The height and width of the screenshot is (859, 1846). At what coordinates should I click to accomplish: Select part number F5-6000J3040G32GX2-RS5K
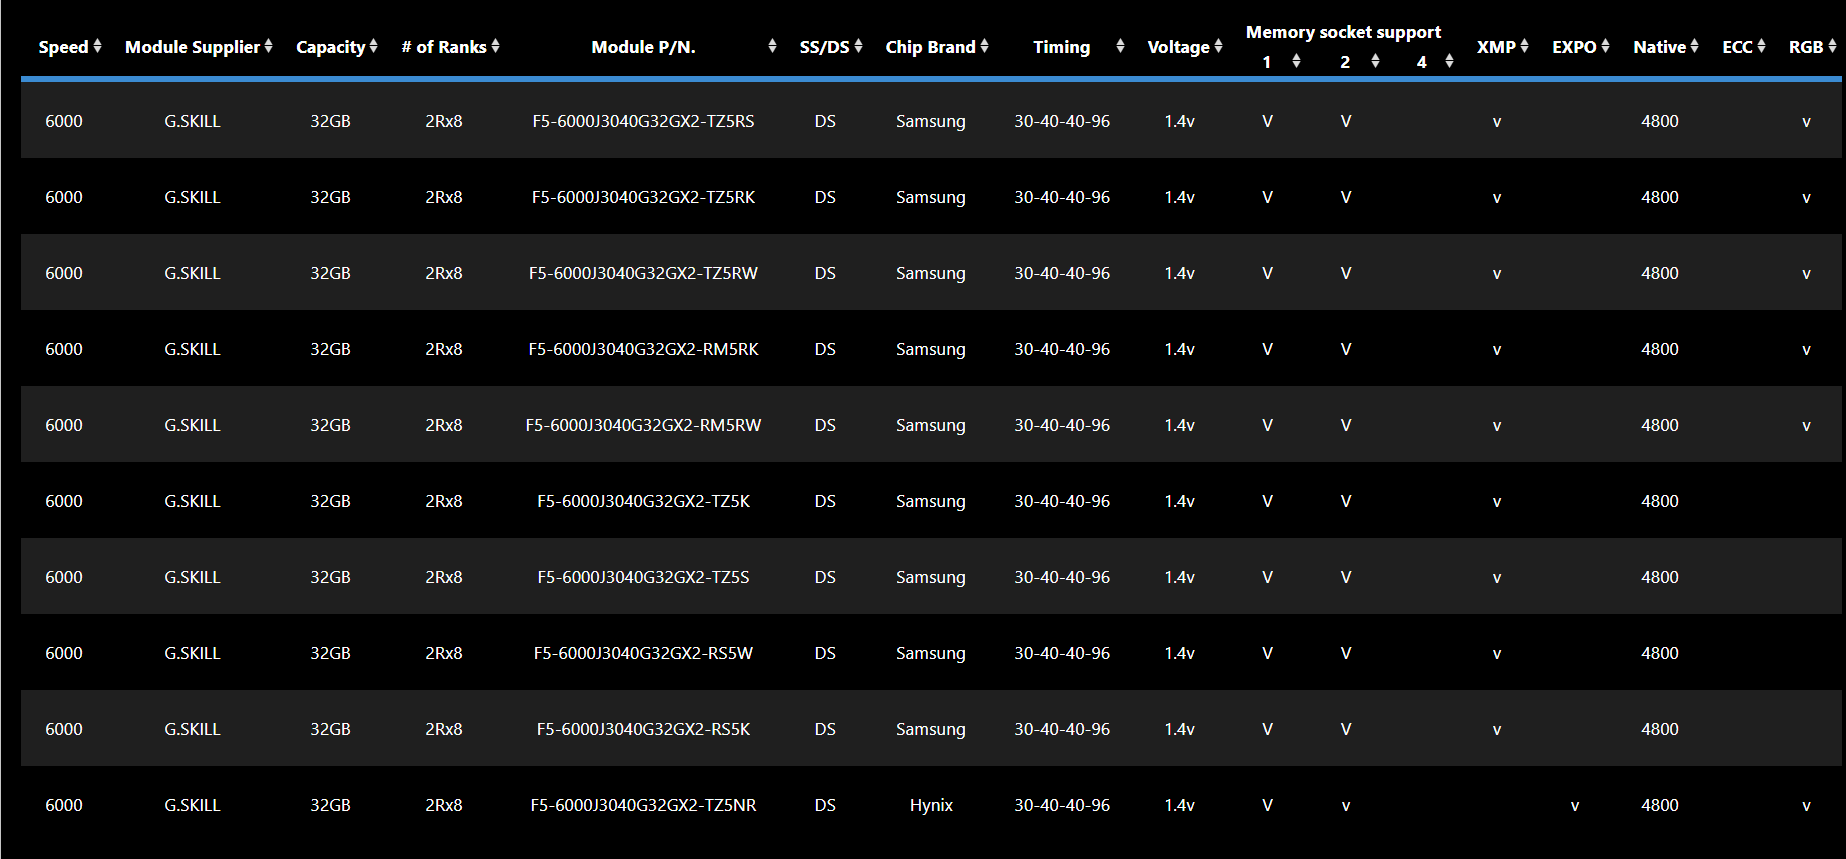(x=643, y=729)
